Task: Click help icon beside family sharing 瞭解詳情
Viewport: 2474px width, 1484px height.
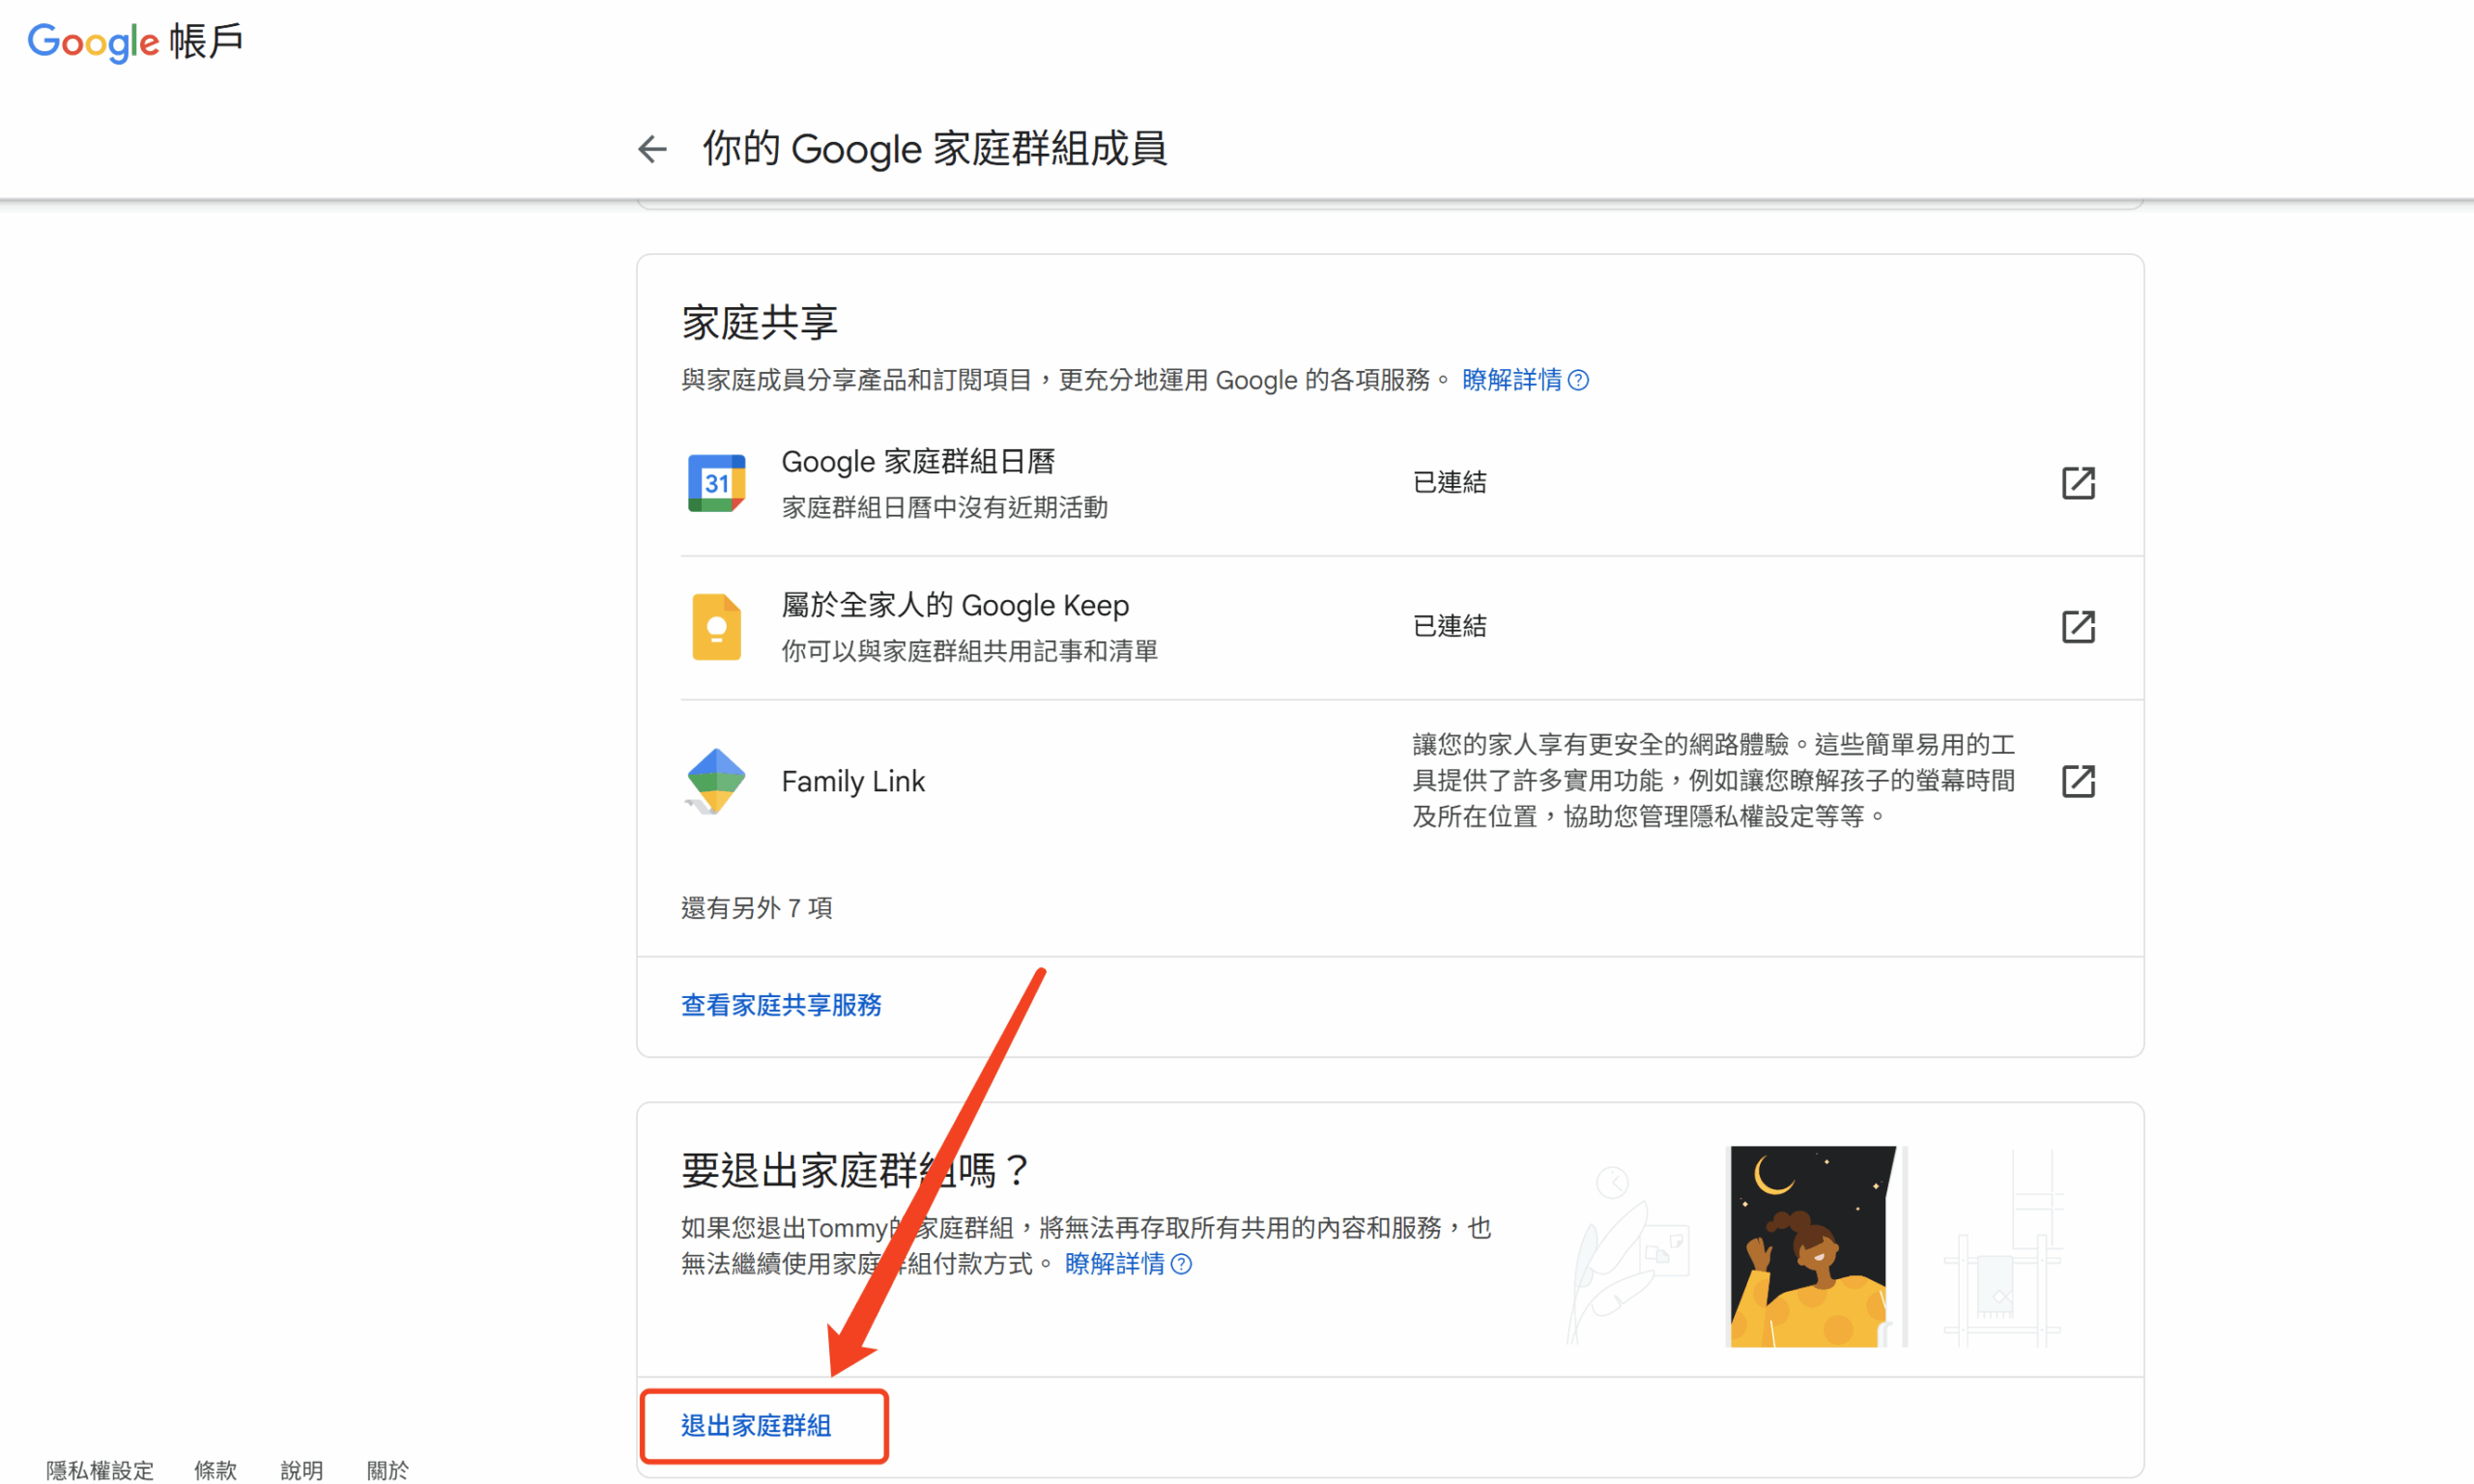Action: pyautogui.click(x=1578, y=380)
